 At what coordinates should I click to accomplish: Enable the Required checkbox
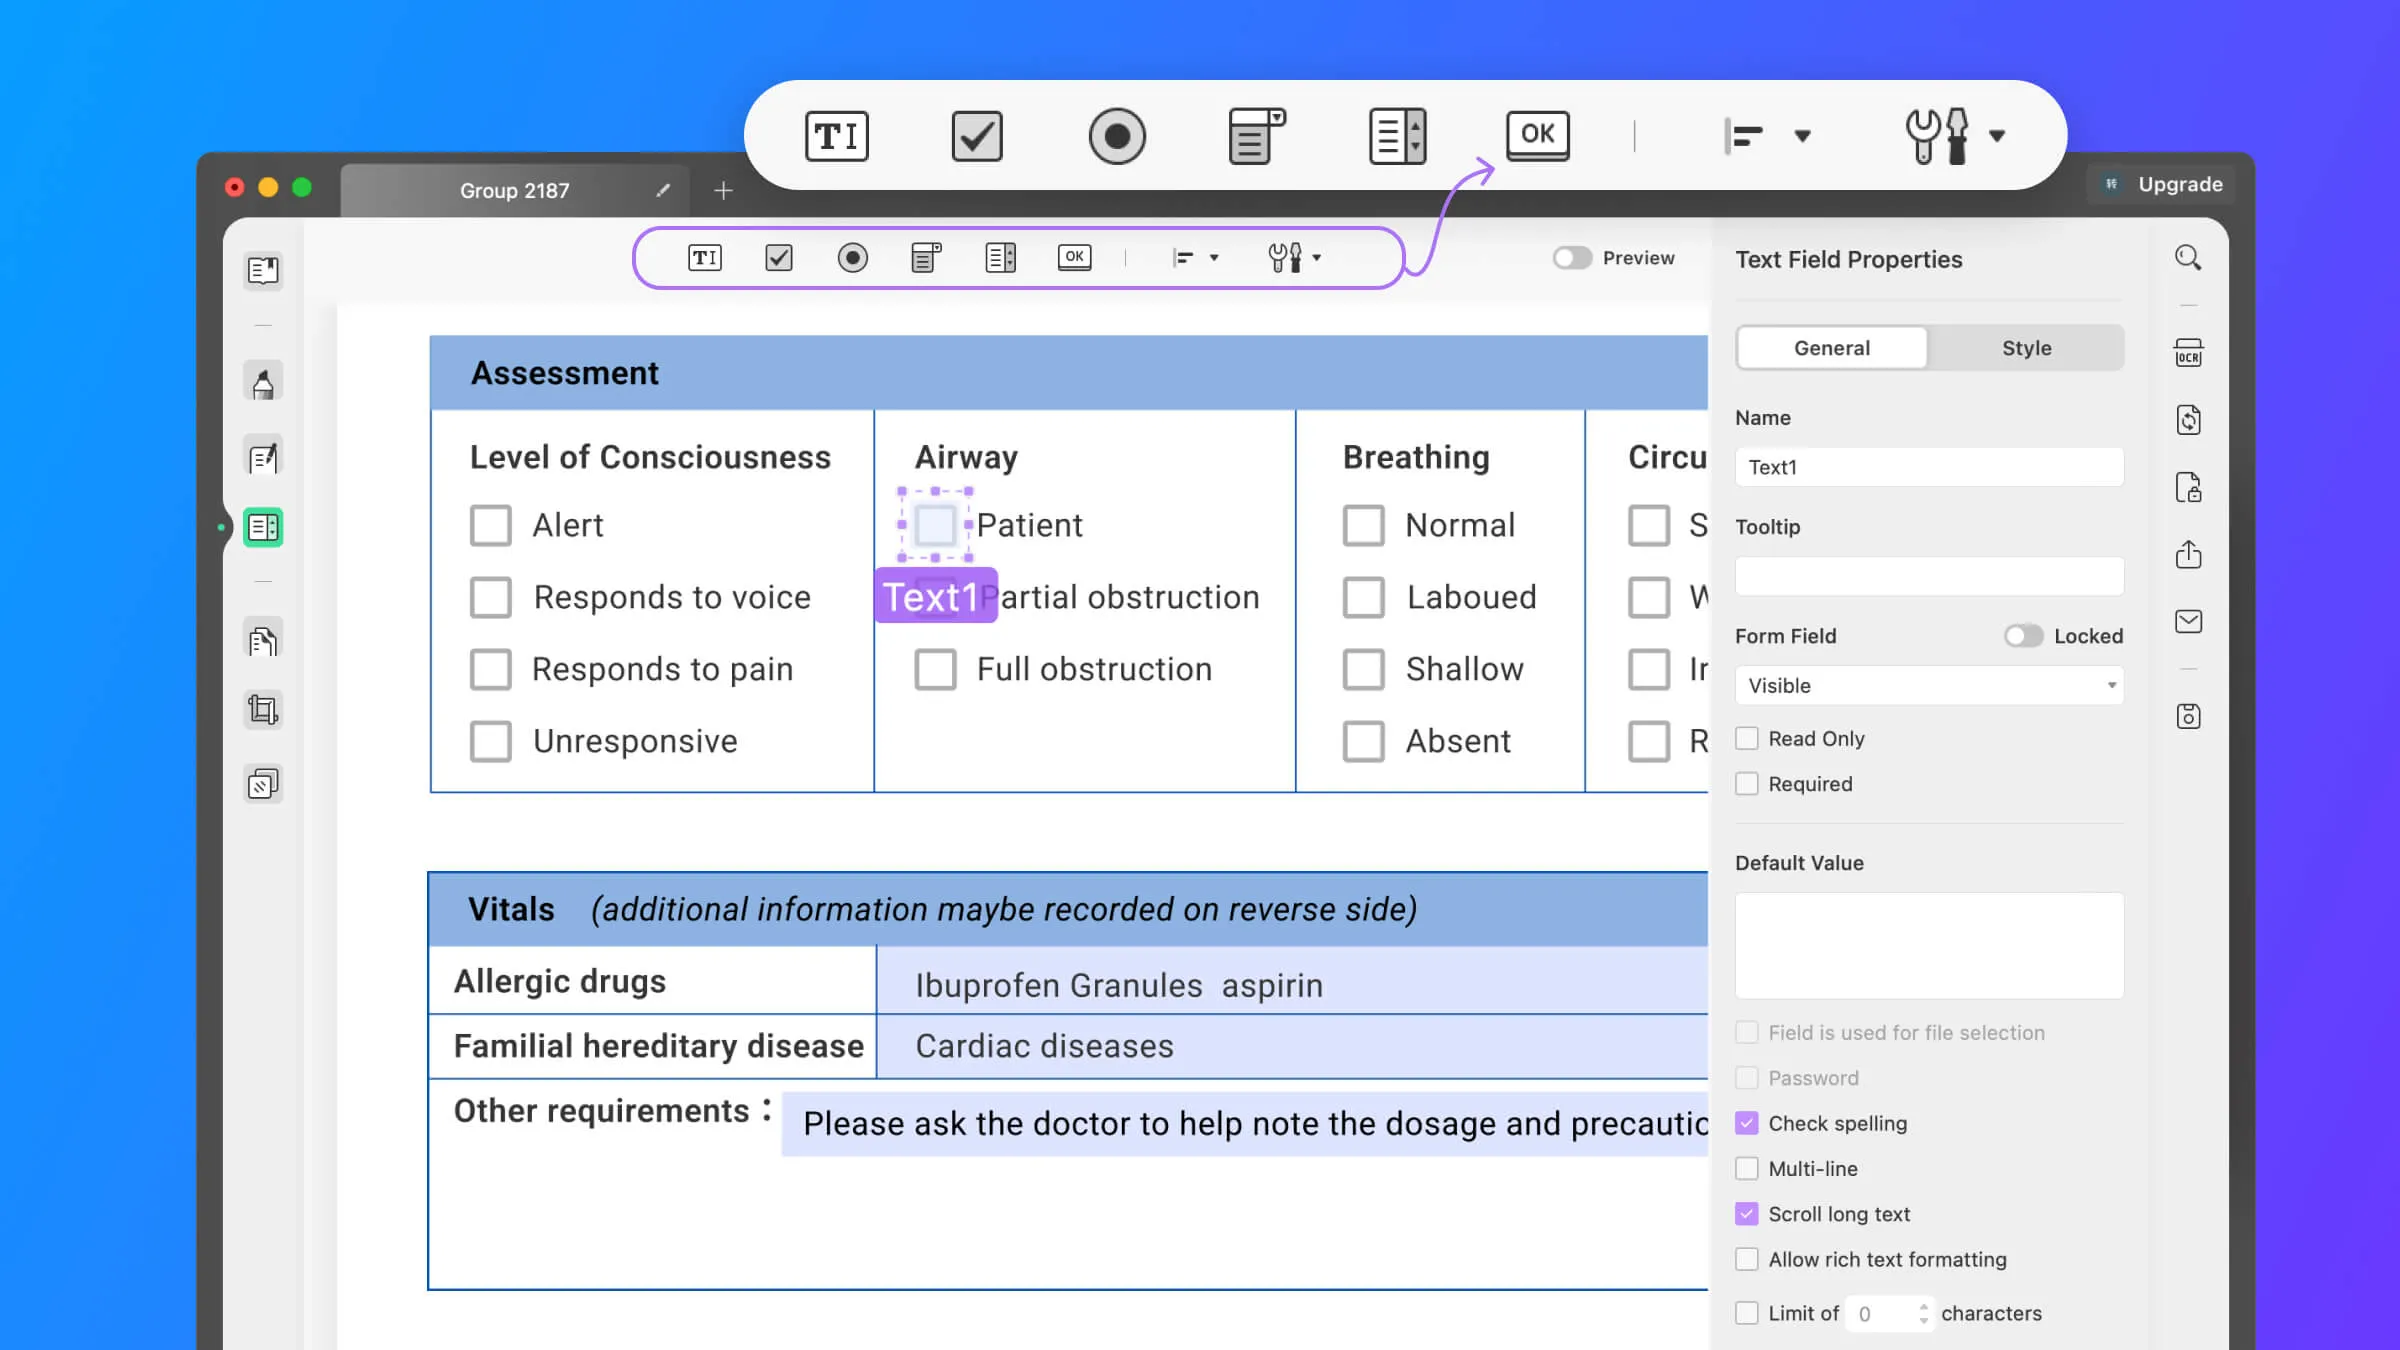1747,783
